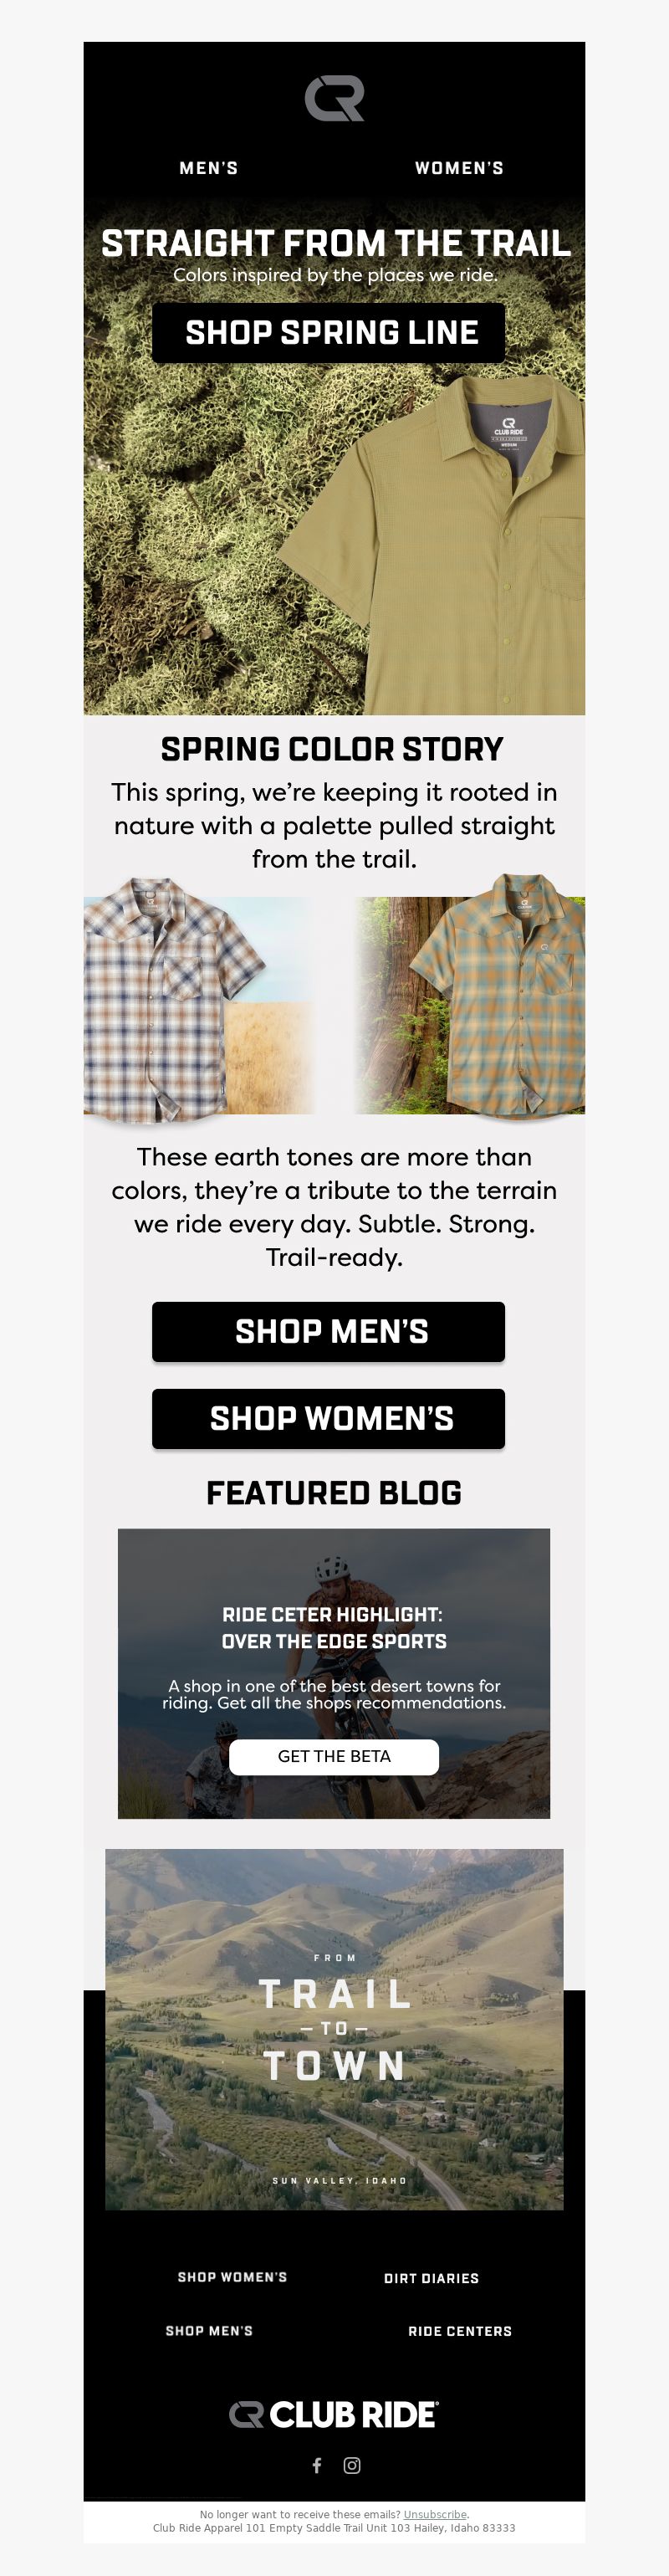Screen dimensions: 669x2576
Task: Open the Instagram icon in footer
Action: pyautogui.click(x=352, y=2465)
